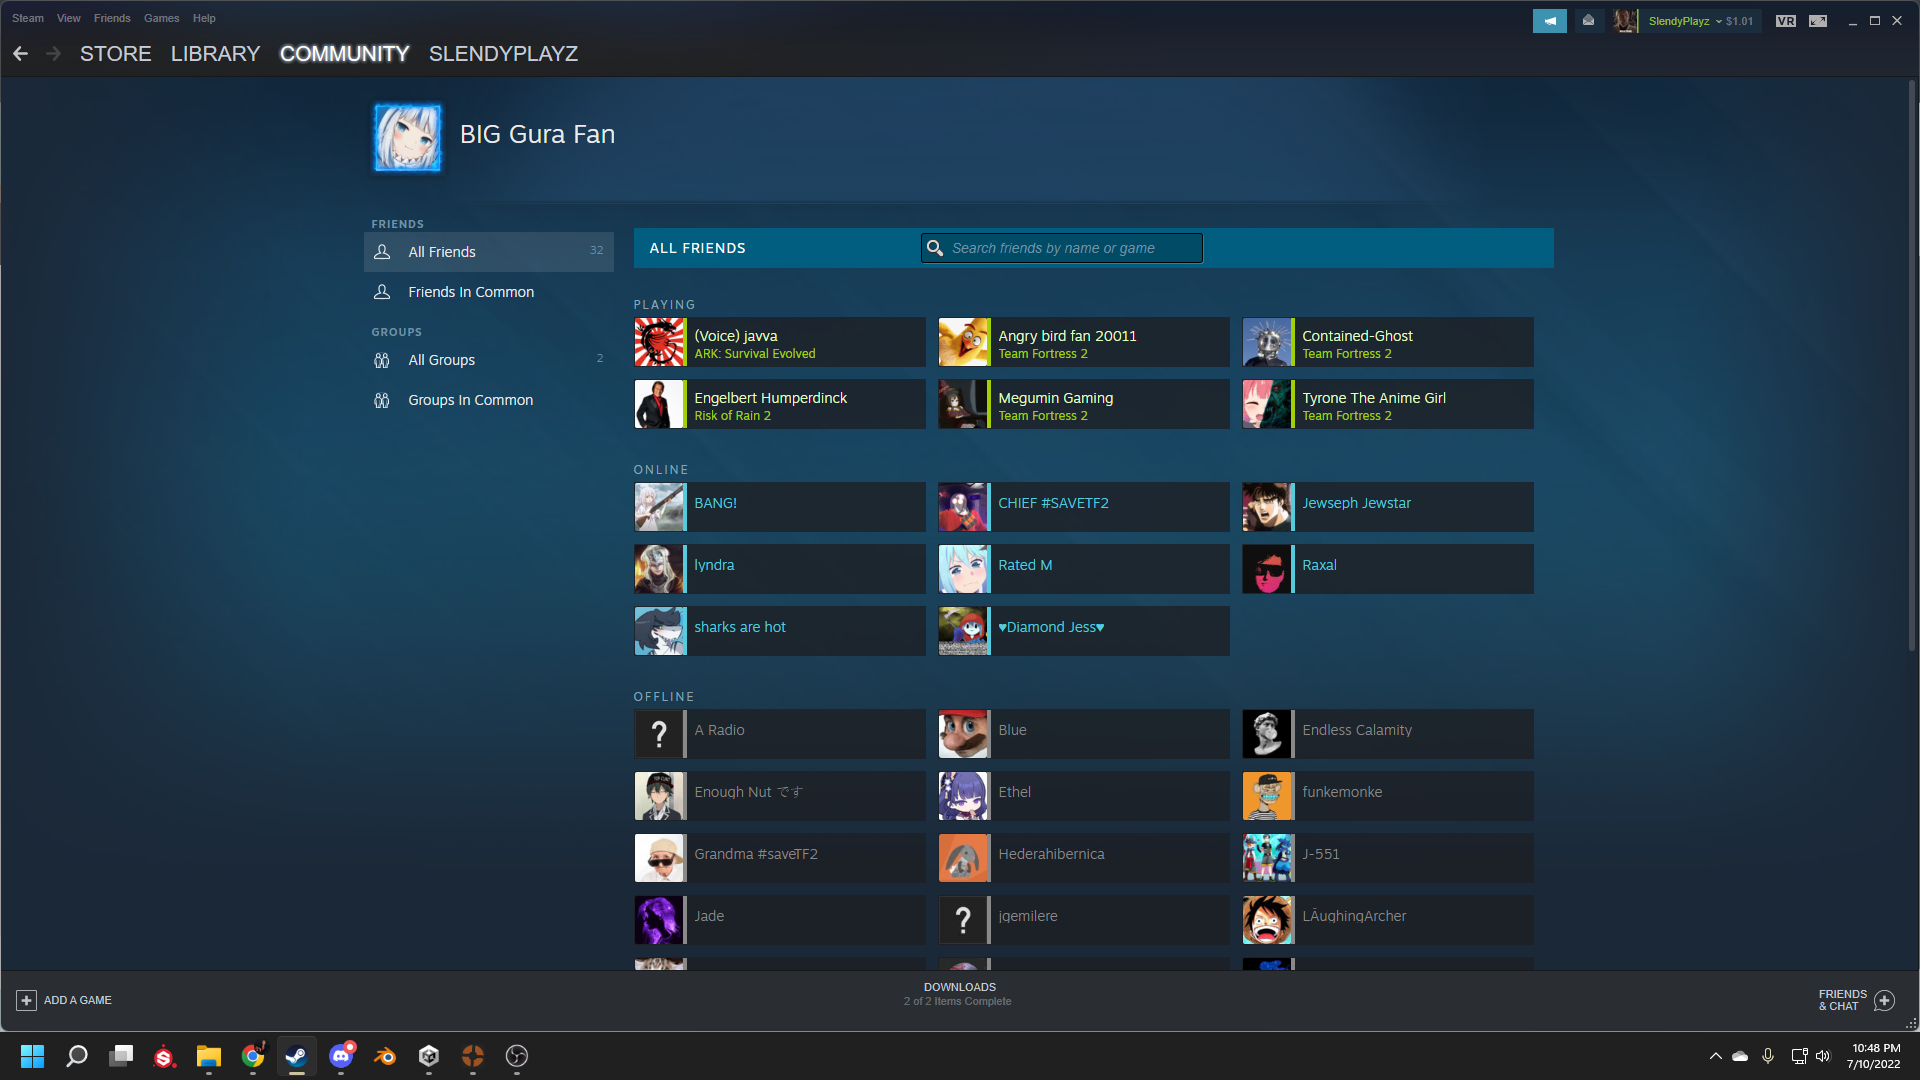Open Discord from the taskbar
Image resolution: width=1920 pixels, height=1080 pixels.
point(341,1056)
